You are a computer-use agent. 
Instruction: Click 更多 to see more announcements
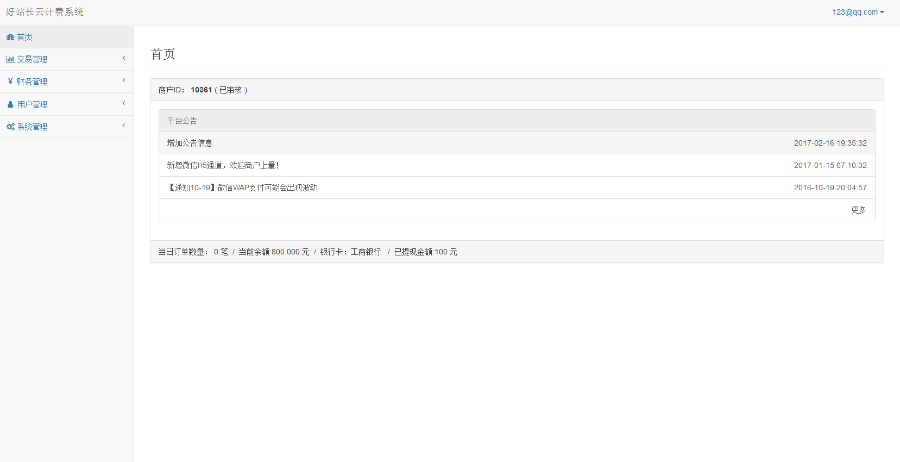tap(859, 210)
